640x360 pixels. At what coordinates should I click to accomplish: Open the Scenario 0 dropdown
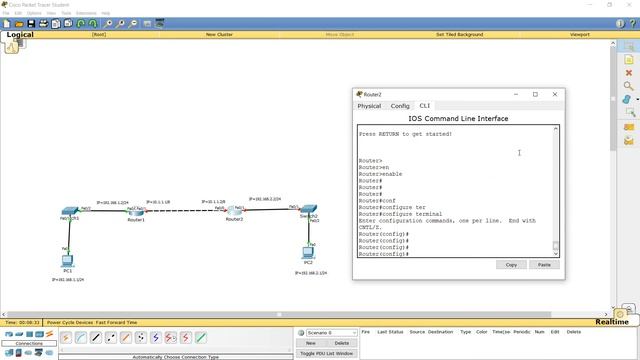332,333
